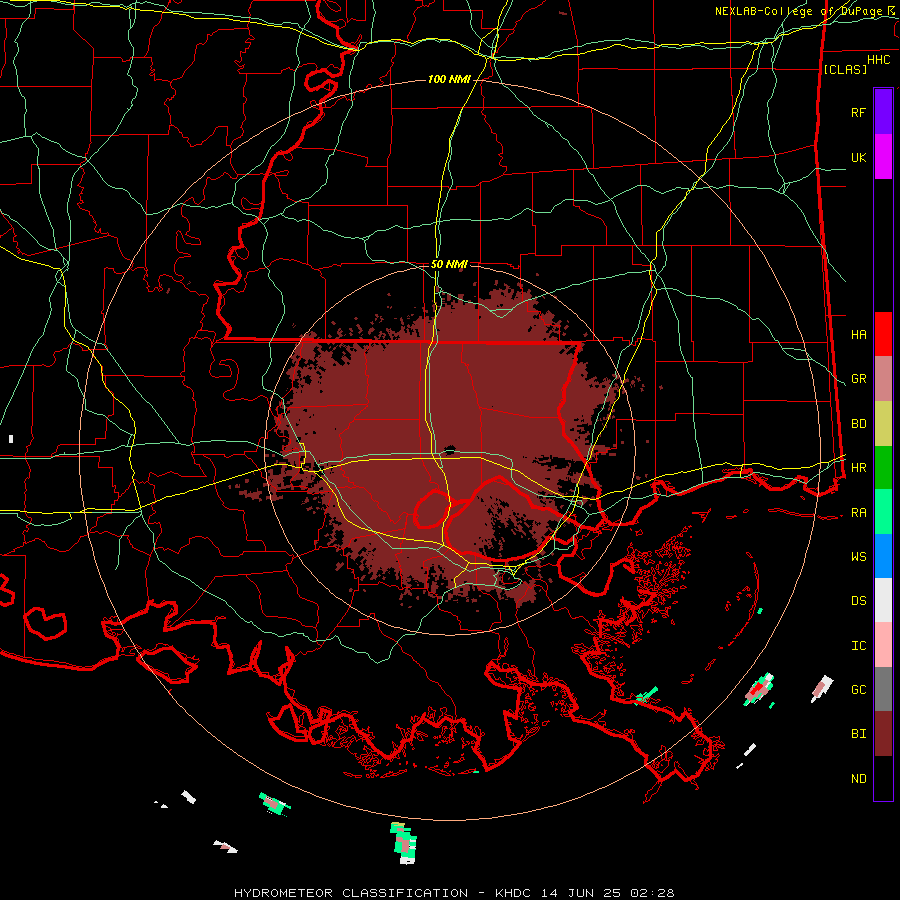
Task: Click the IC pink legend swatch
Action: click(x=883, y=645)
